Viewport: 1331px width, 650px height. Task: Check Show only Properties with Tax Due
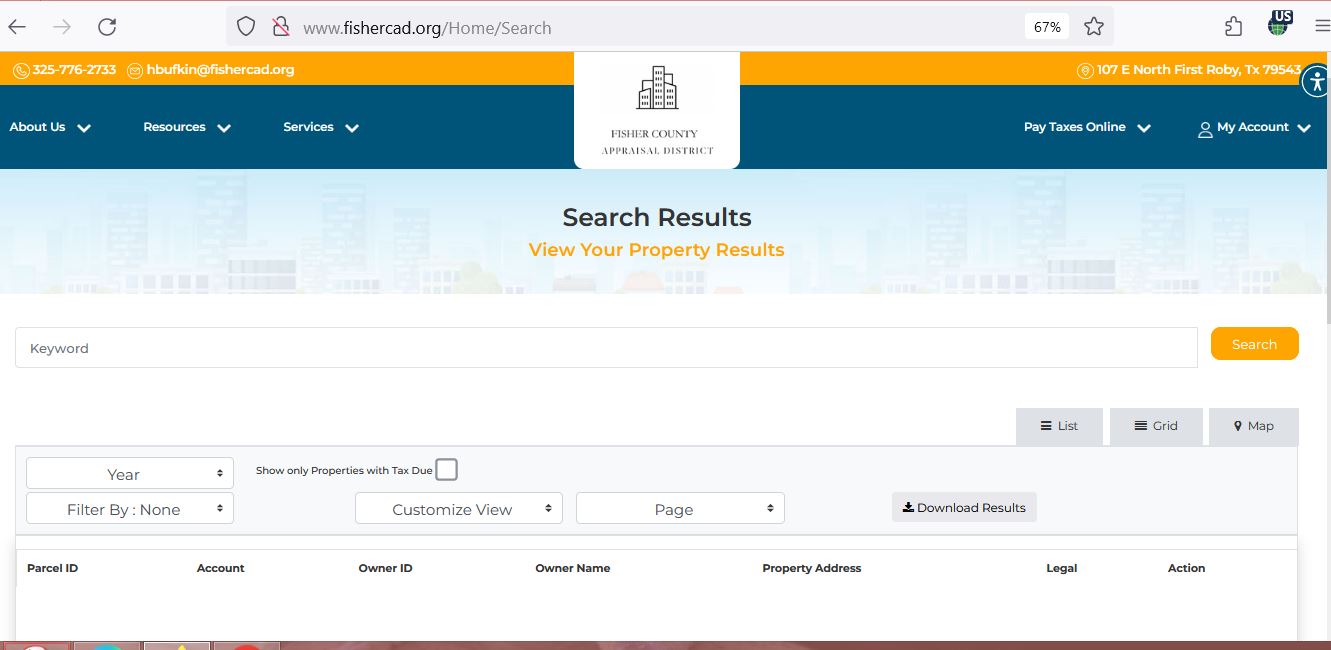[x=446, y=470]
